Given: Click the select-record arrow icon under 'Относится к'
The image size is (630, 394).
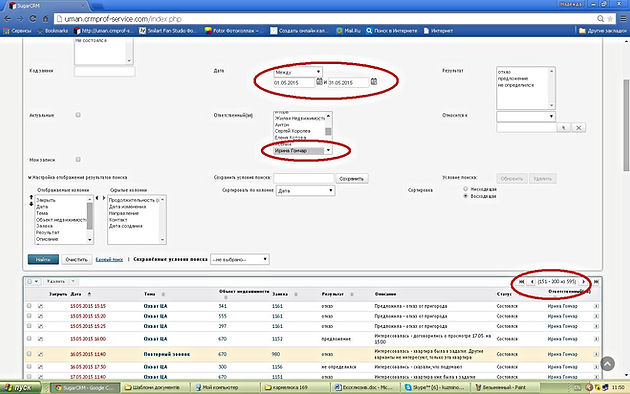Looking at the screenshot, I should 564,128.
